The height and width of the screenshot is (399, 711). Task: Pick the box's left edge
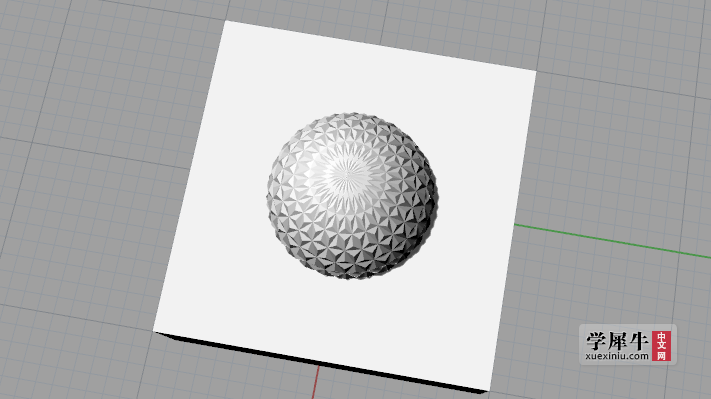tap(190, 177)
